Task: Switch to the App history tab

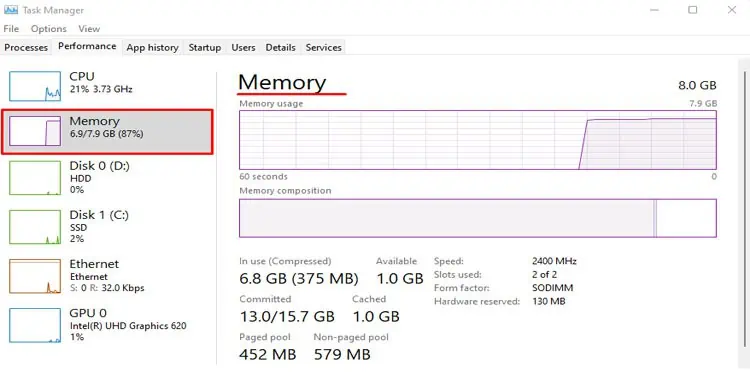Action: tap(152, 48)
